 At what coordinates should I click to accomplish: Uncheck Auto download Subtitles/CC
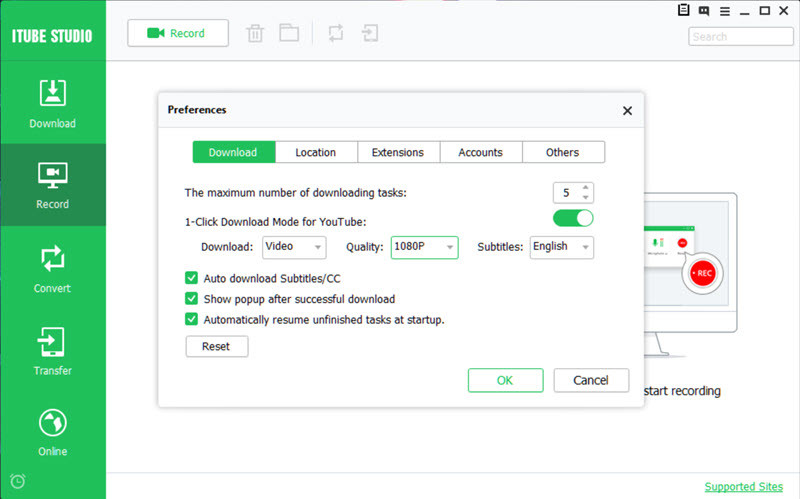pyautogui.click(x=191, y=278)
